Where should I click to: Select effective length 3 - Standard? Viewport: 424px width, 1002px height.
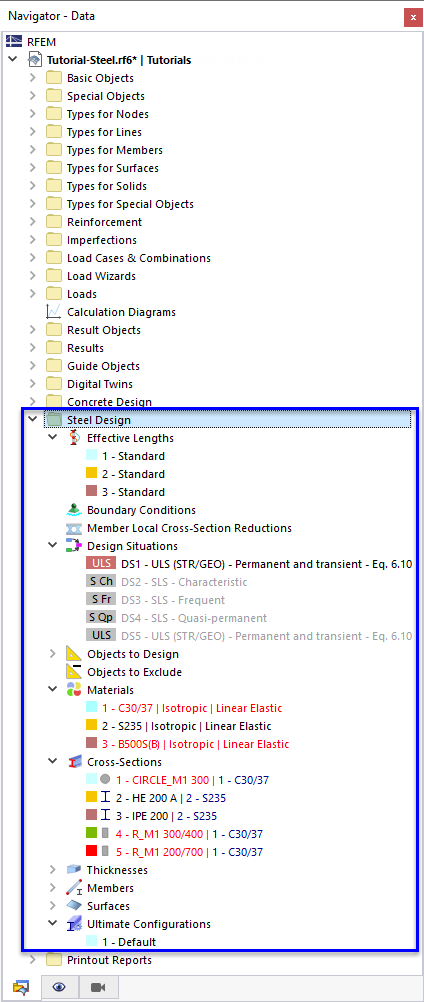[x=133, y=492]
